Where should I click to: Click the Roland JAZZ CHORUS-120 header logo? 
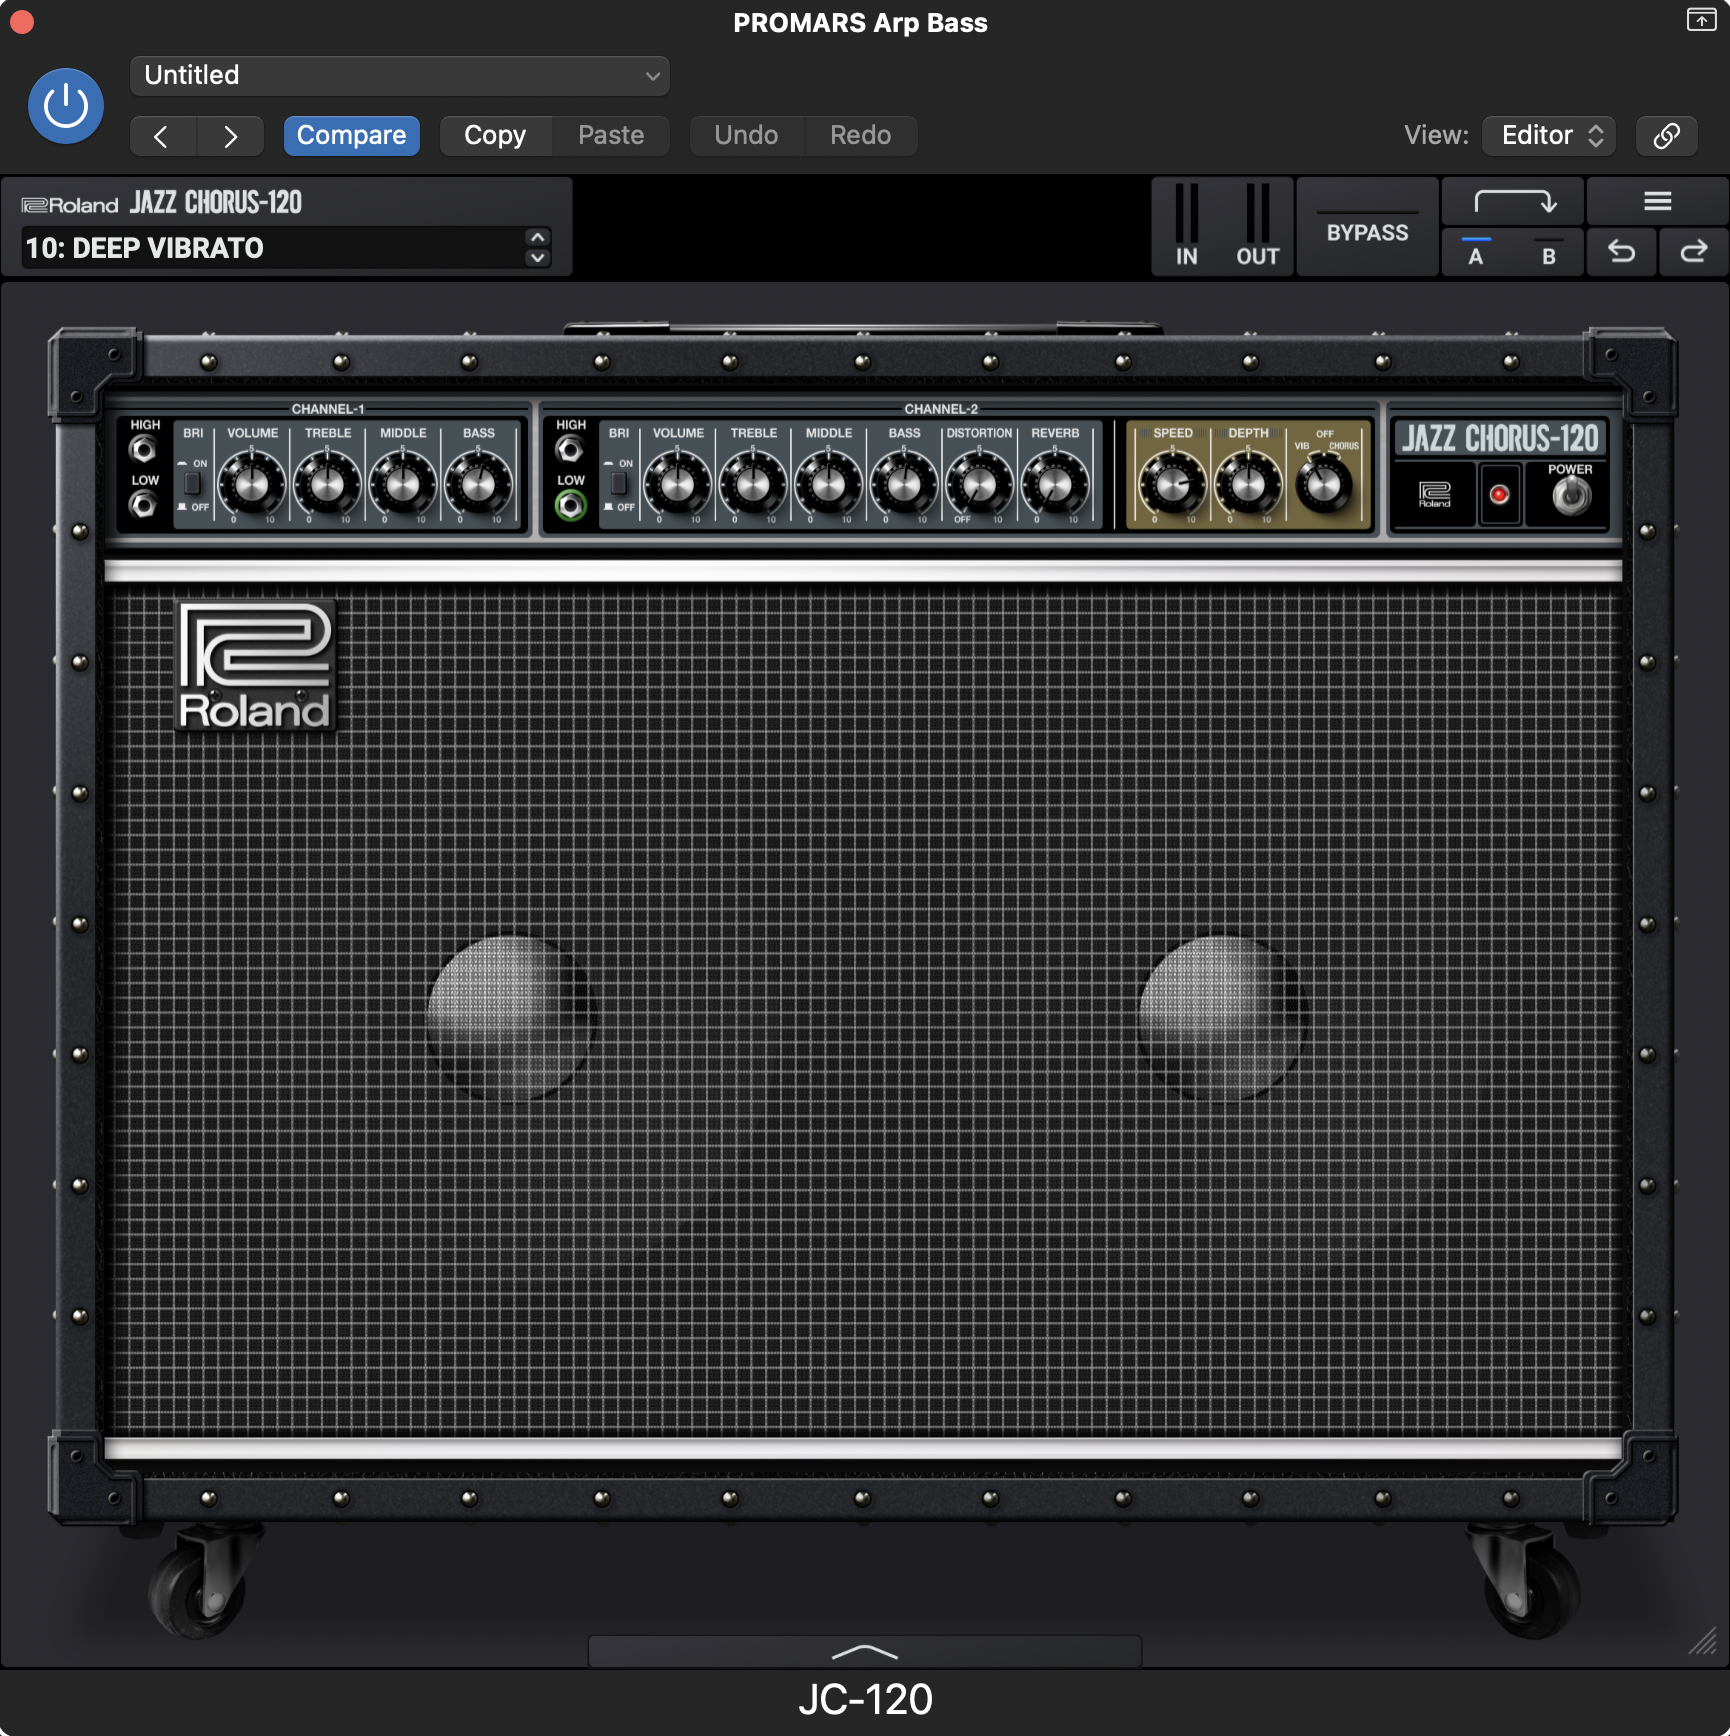point(162,203)
